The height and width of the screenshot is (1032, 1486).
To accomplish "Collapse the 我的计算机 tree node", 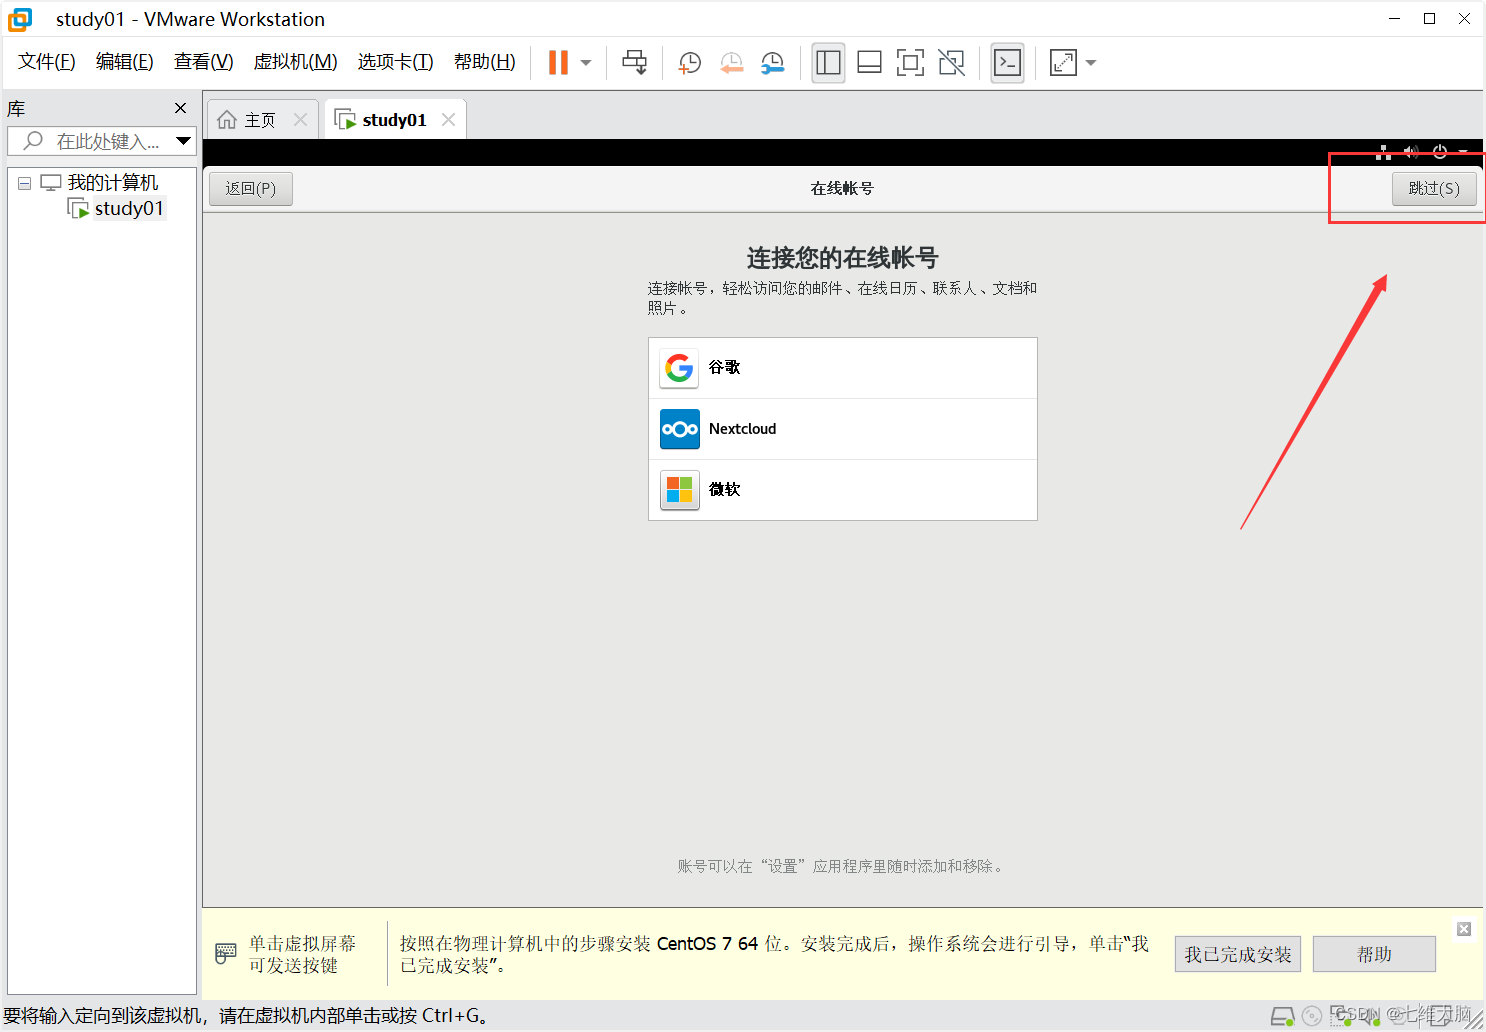I will [x=24, y=184].
